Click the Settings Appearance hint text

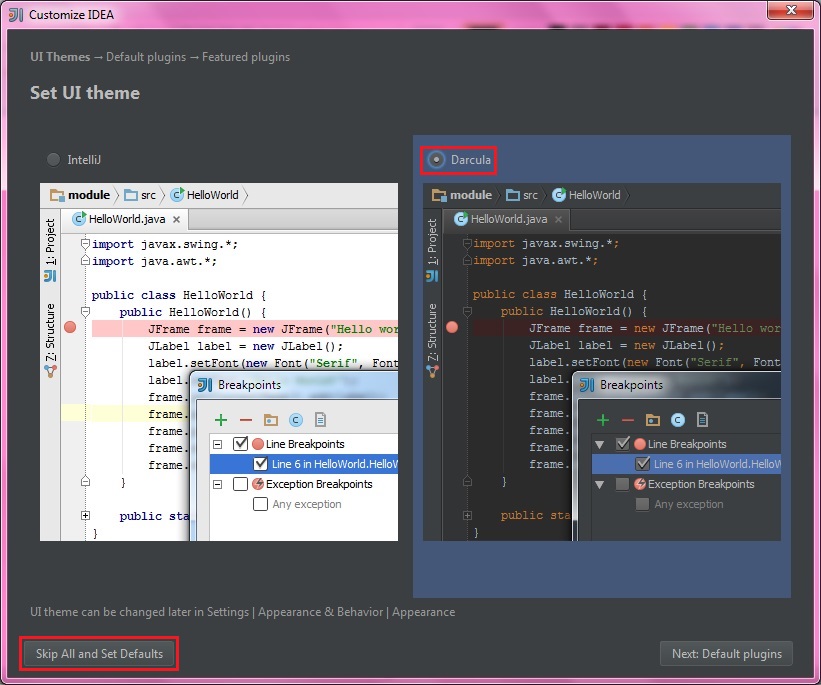242,612
